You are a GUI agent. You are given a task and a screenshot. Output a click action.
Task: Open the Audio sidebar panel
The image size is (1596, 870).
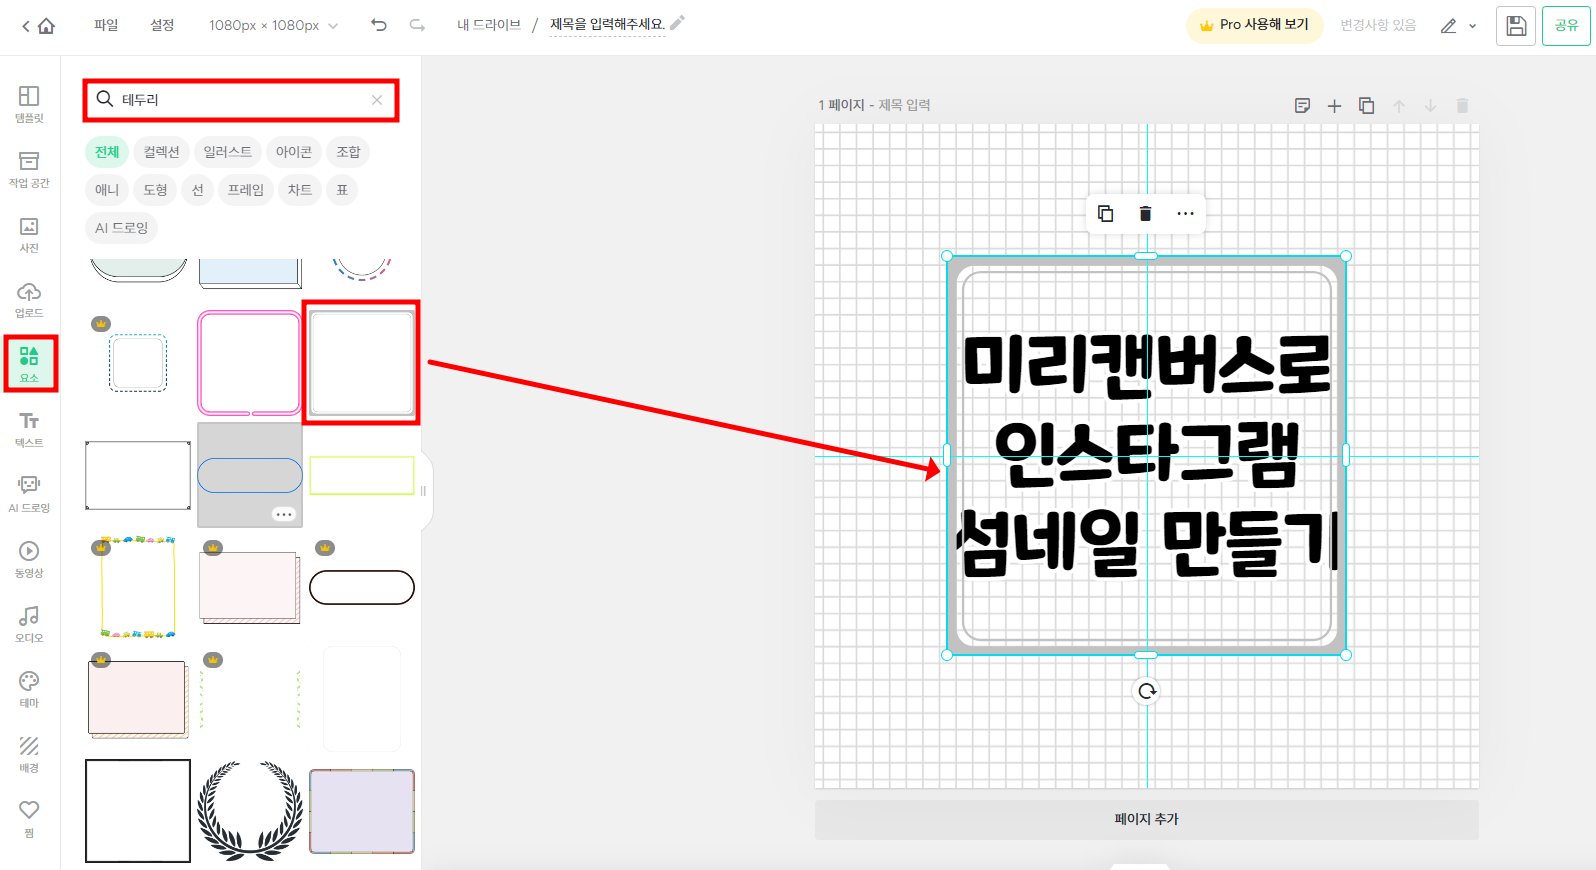pos(29,624)
